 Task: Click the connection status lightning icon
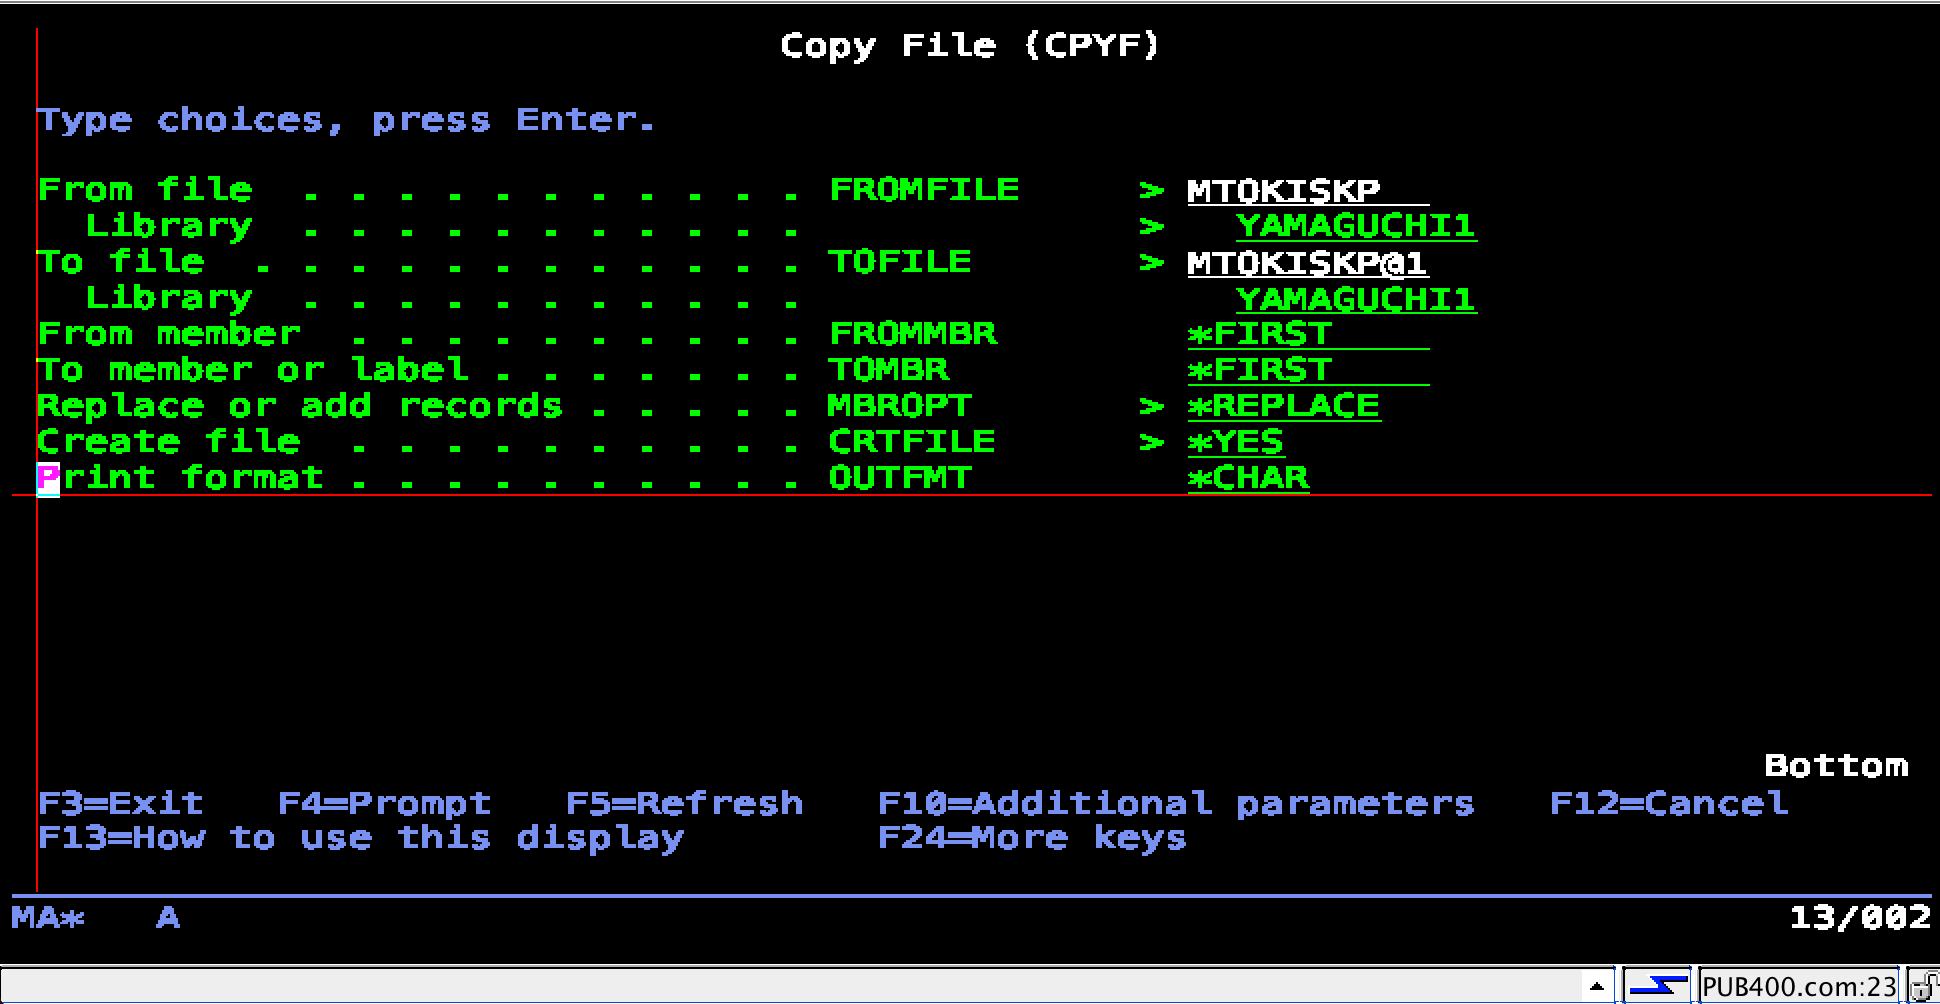coord(1656,986)
